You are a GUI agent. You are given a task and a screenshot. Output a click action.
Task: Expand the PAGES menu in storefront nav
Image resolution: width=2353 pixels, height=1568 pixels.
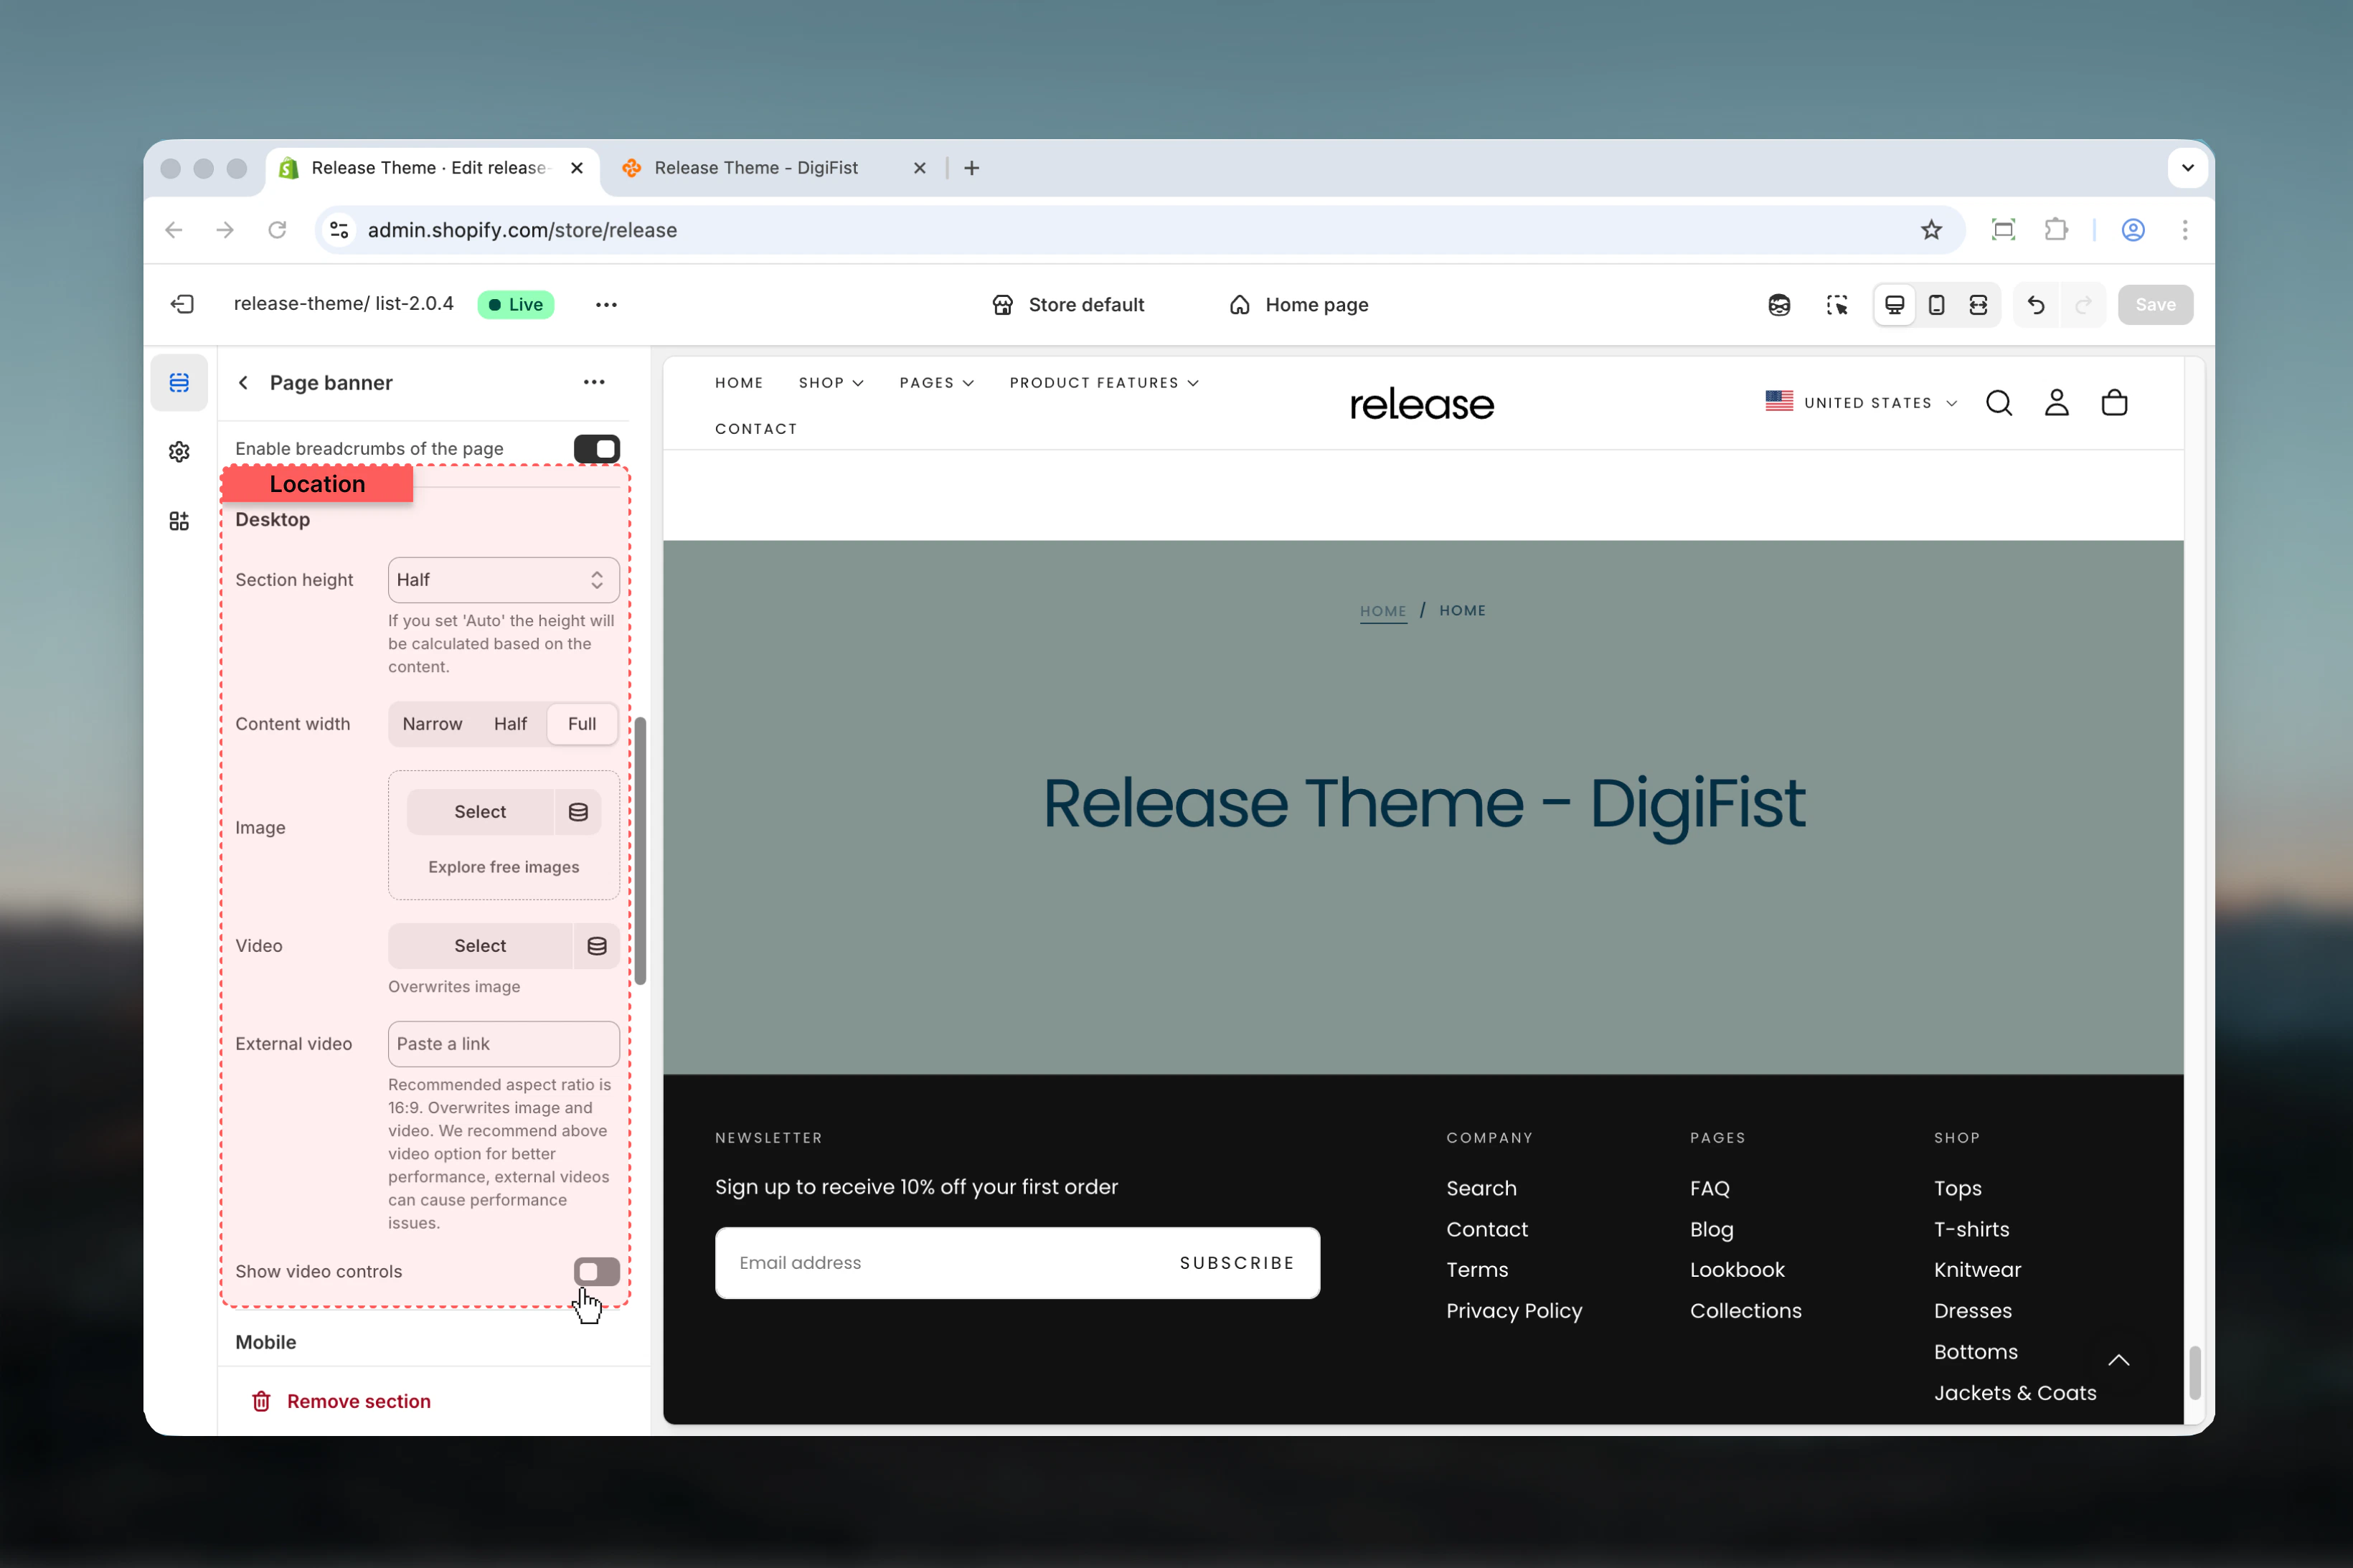(x=936, y=383)
